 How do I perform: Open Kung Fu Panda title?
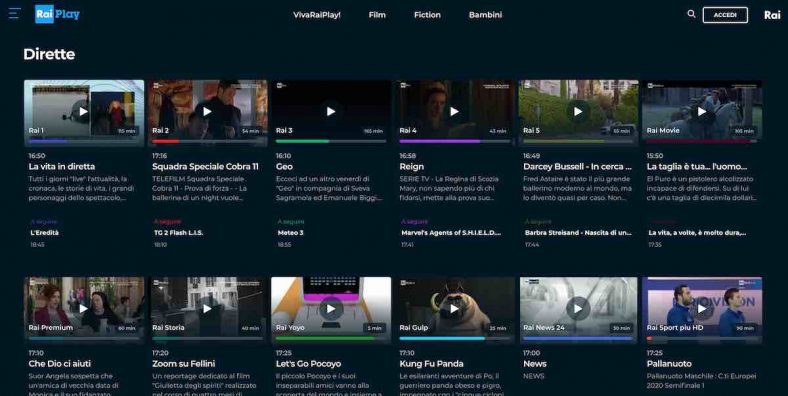click(431, 363)
